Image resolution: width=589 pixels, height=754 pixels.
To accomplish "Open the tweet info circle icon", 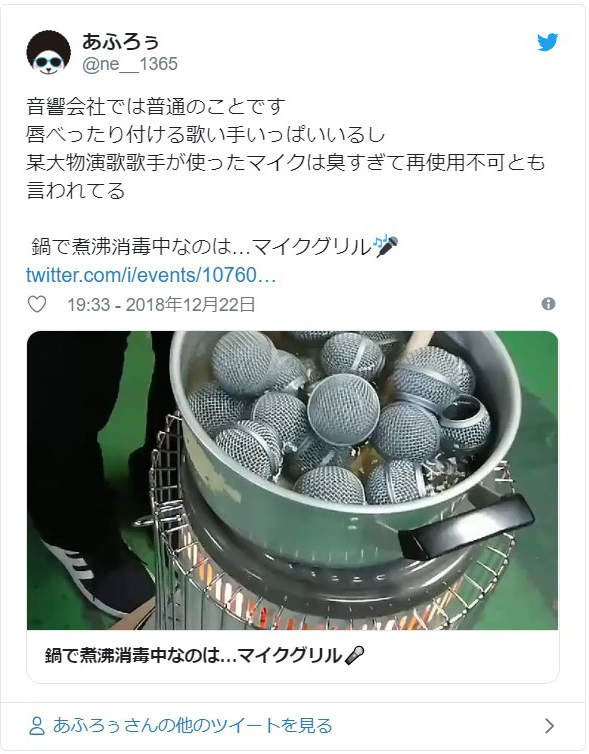I will [548, 304].
